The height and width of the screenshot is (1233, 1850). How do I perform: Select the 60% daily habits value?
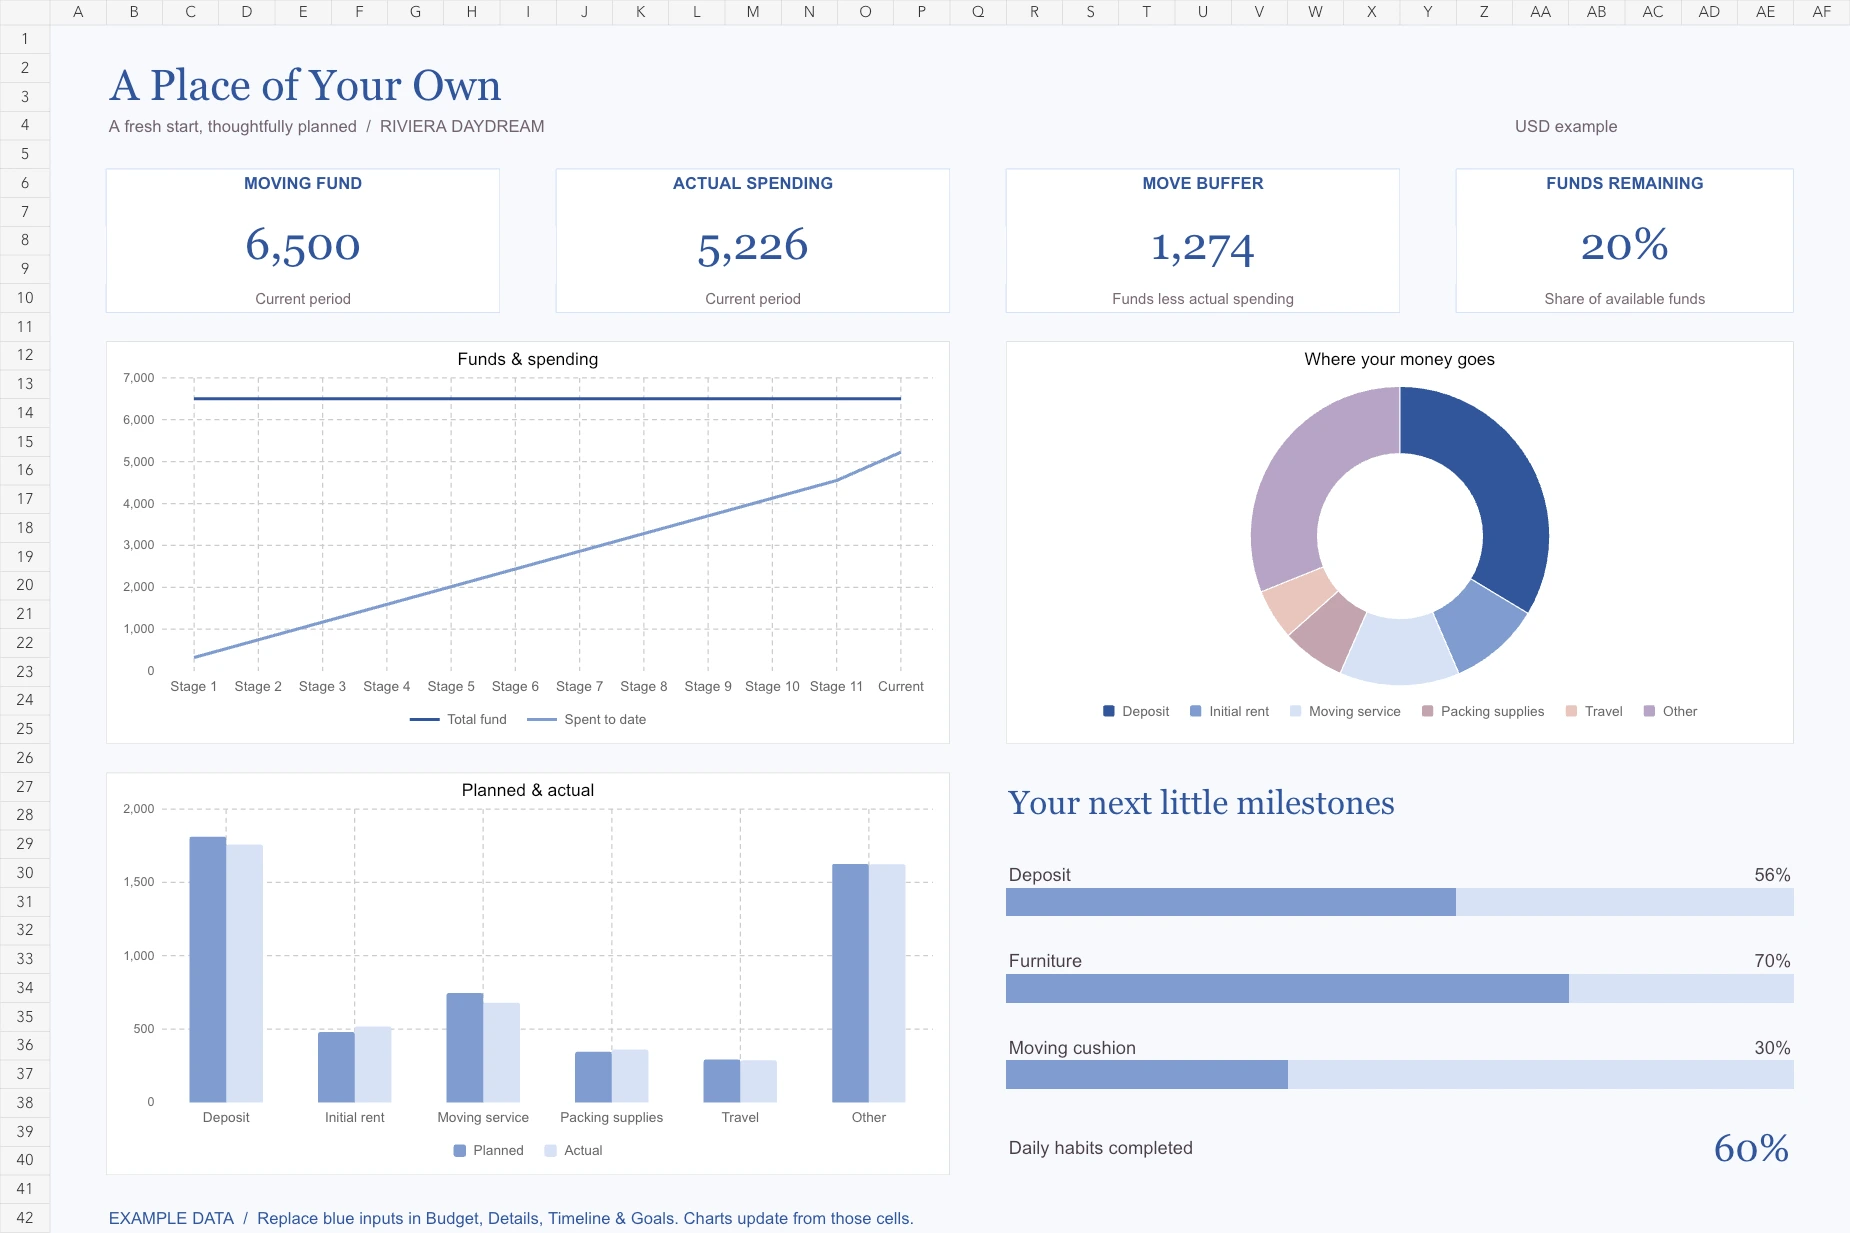[x=1751, y=1148]
